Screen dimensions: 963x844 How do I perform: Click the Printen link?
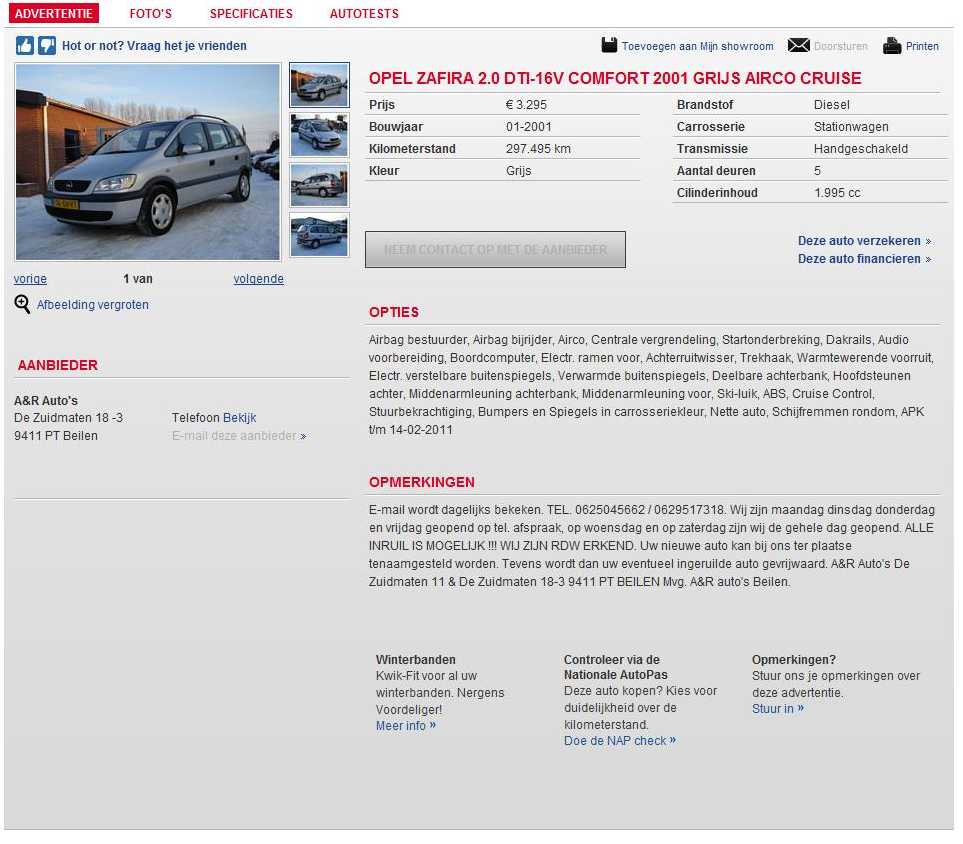[x=922, y=46]
